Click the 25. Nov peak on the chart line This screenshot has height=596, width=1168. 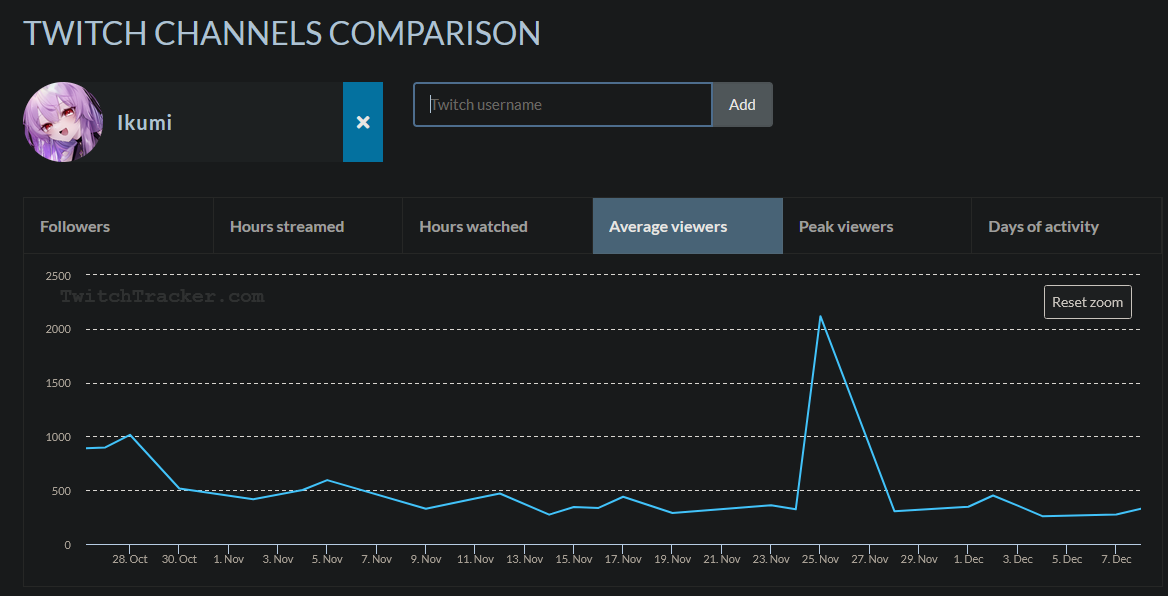(x=820, y=316)
